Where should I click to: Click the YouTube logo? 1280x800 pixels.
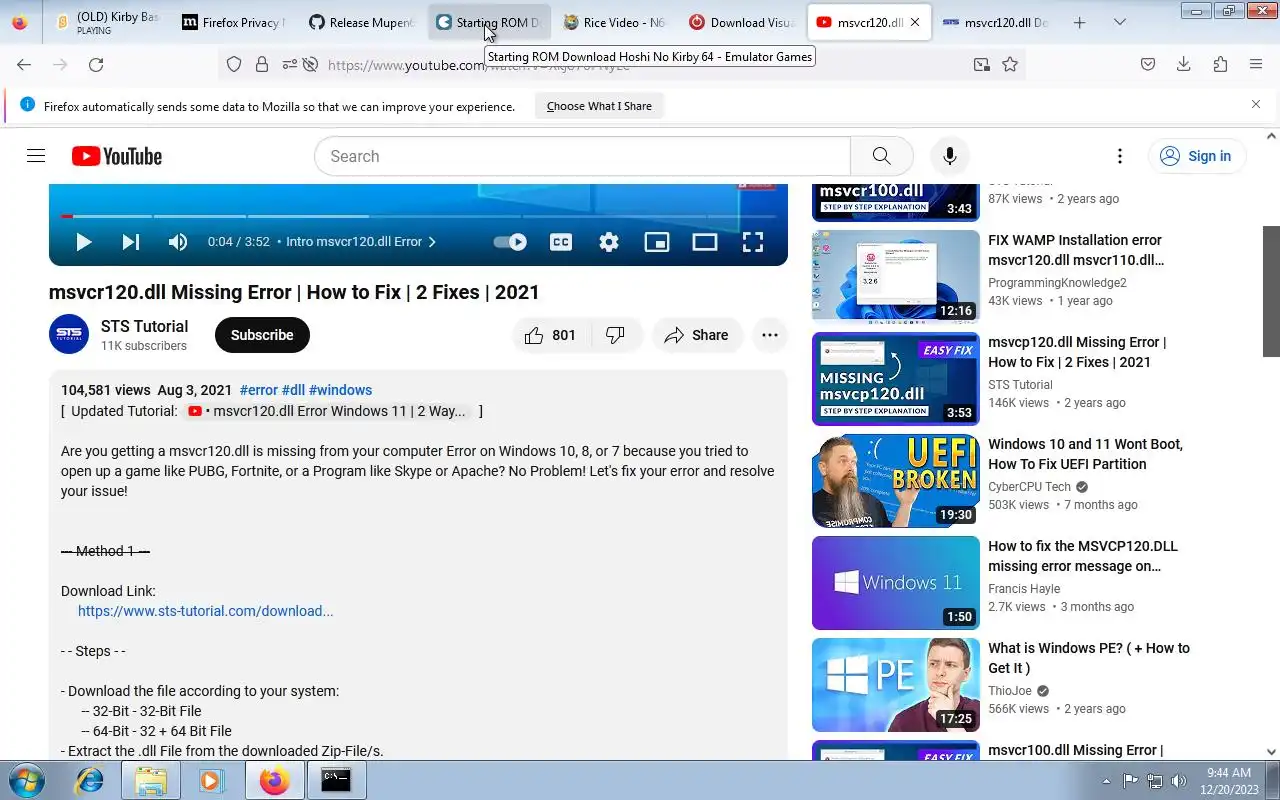click(x=117, y=156)
